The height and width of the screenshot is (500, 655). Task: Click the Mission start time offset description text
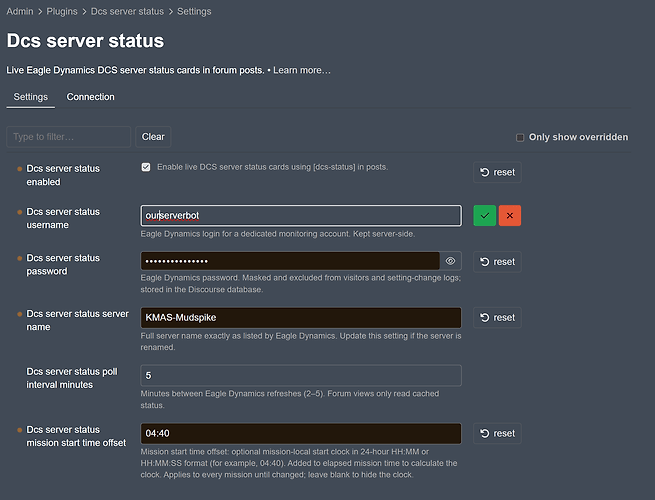299,463
